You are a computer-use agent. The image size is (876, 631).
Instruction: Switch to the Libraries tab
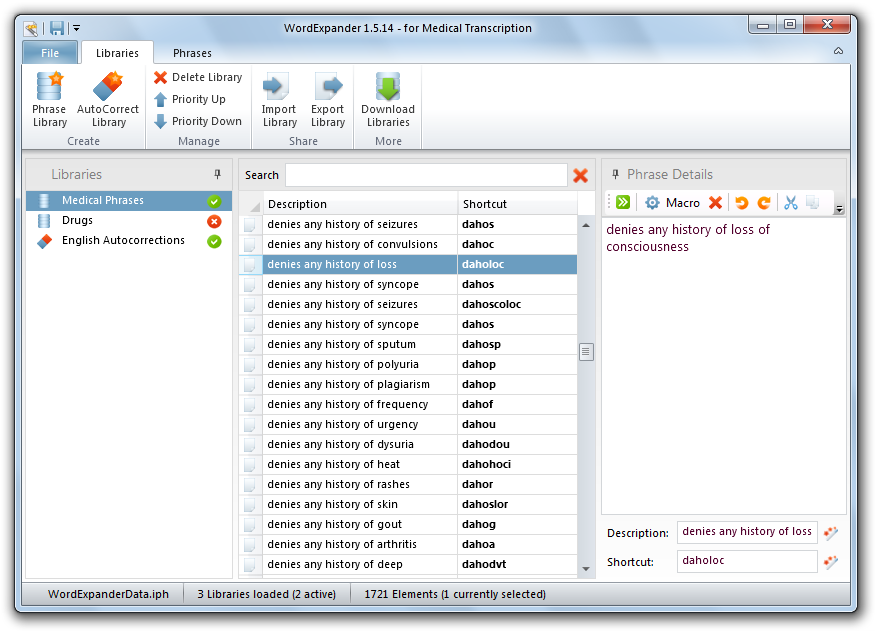tap(117, 53)
